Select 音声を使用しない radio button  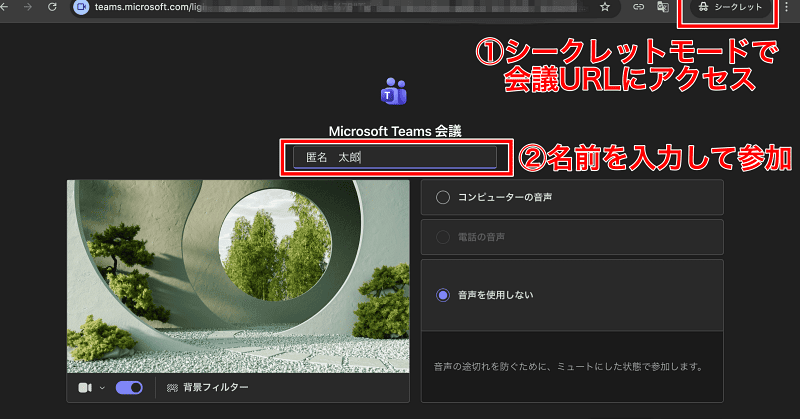(x=444, y=295)
